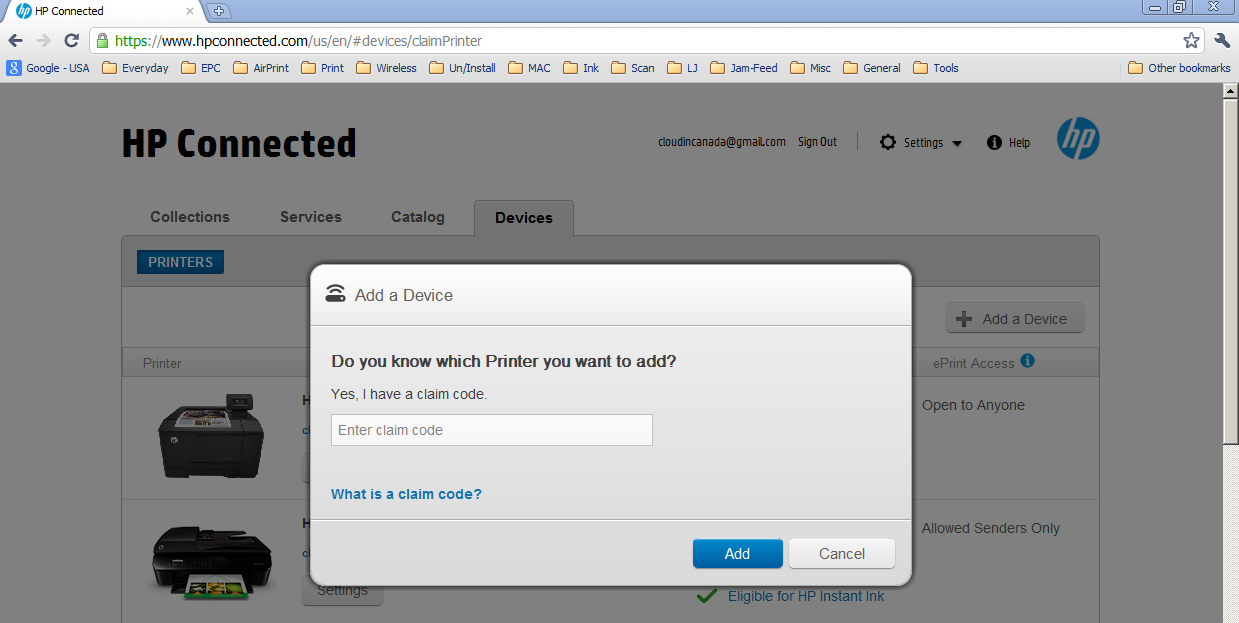Cancel the Add a Device dialog
Screen dimensions: 1239x623
[x=842, y=554]
